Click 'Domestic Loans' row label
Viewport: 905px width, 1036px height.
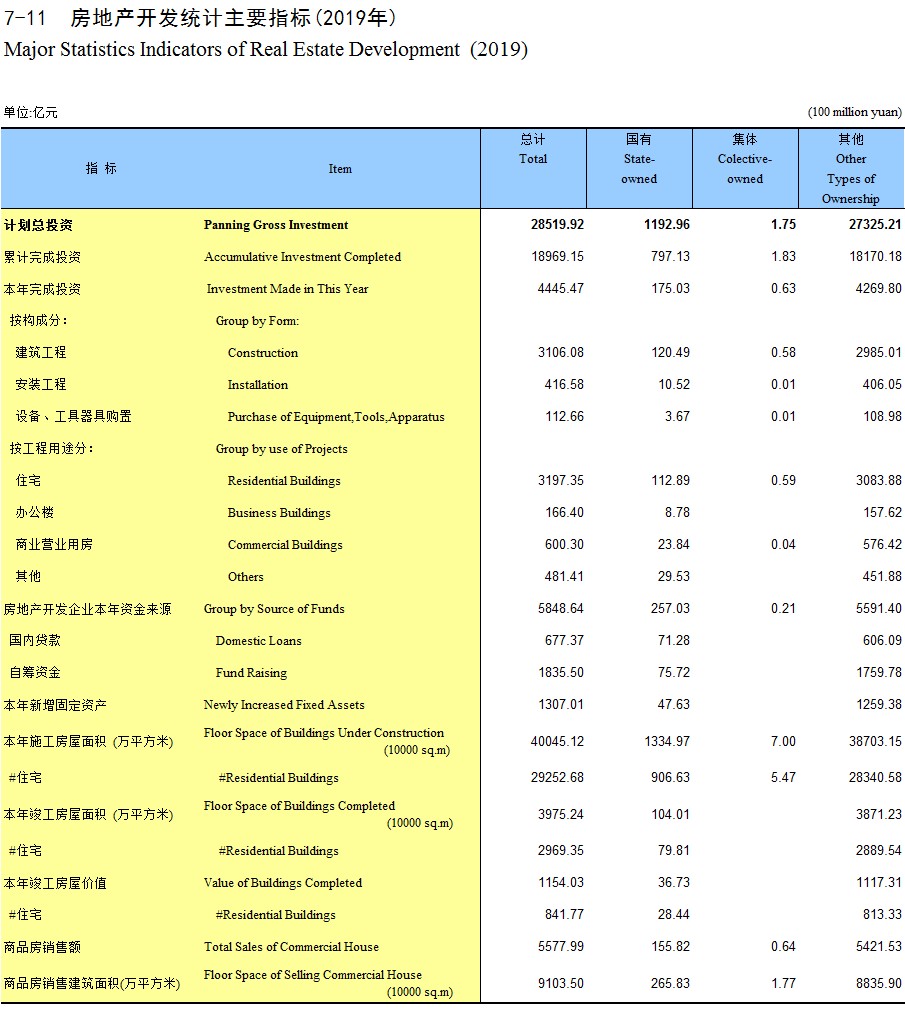(258, 641)
